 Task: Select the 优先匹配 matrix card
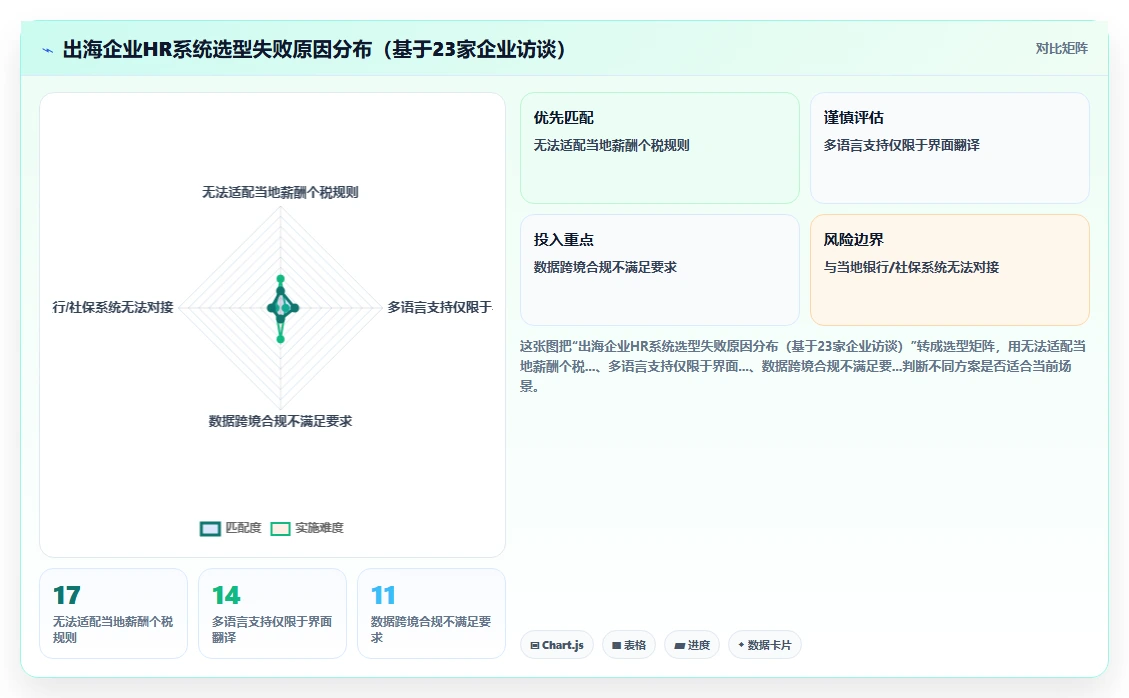pyautogui.click(x=660, y=148)
